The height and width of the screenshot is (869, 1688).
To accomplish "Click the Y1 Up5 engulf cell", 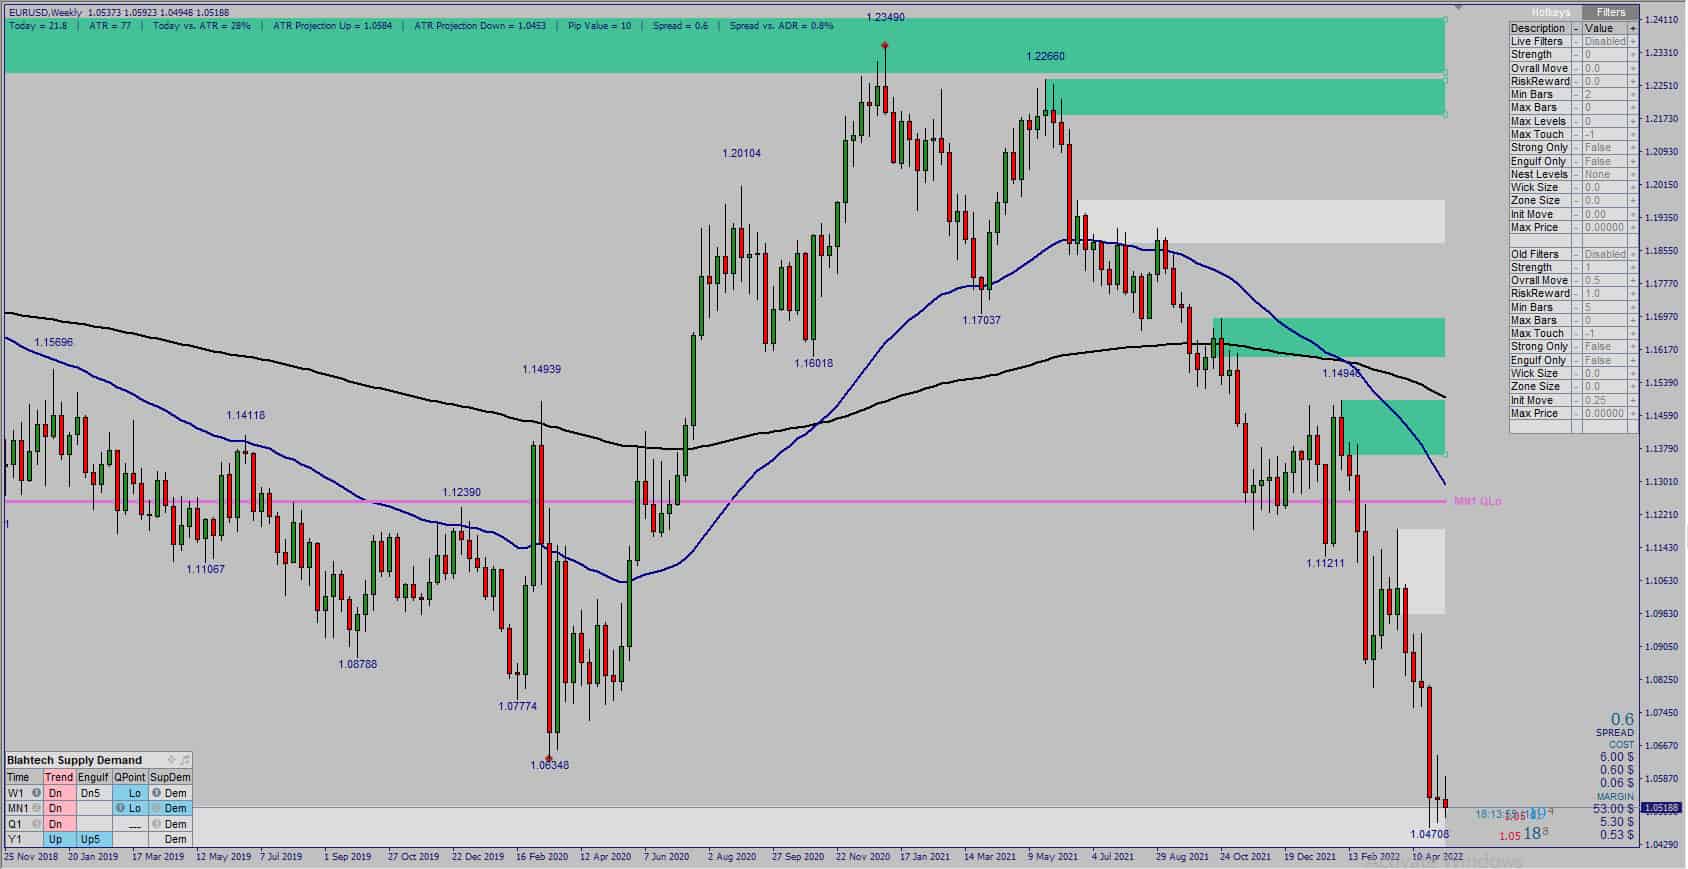I will coord(93,840).
